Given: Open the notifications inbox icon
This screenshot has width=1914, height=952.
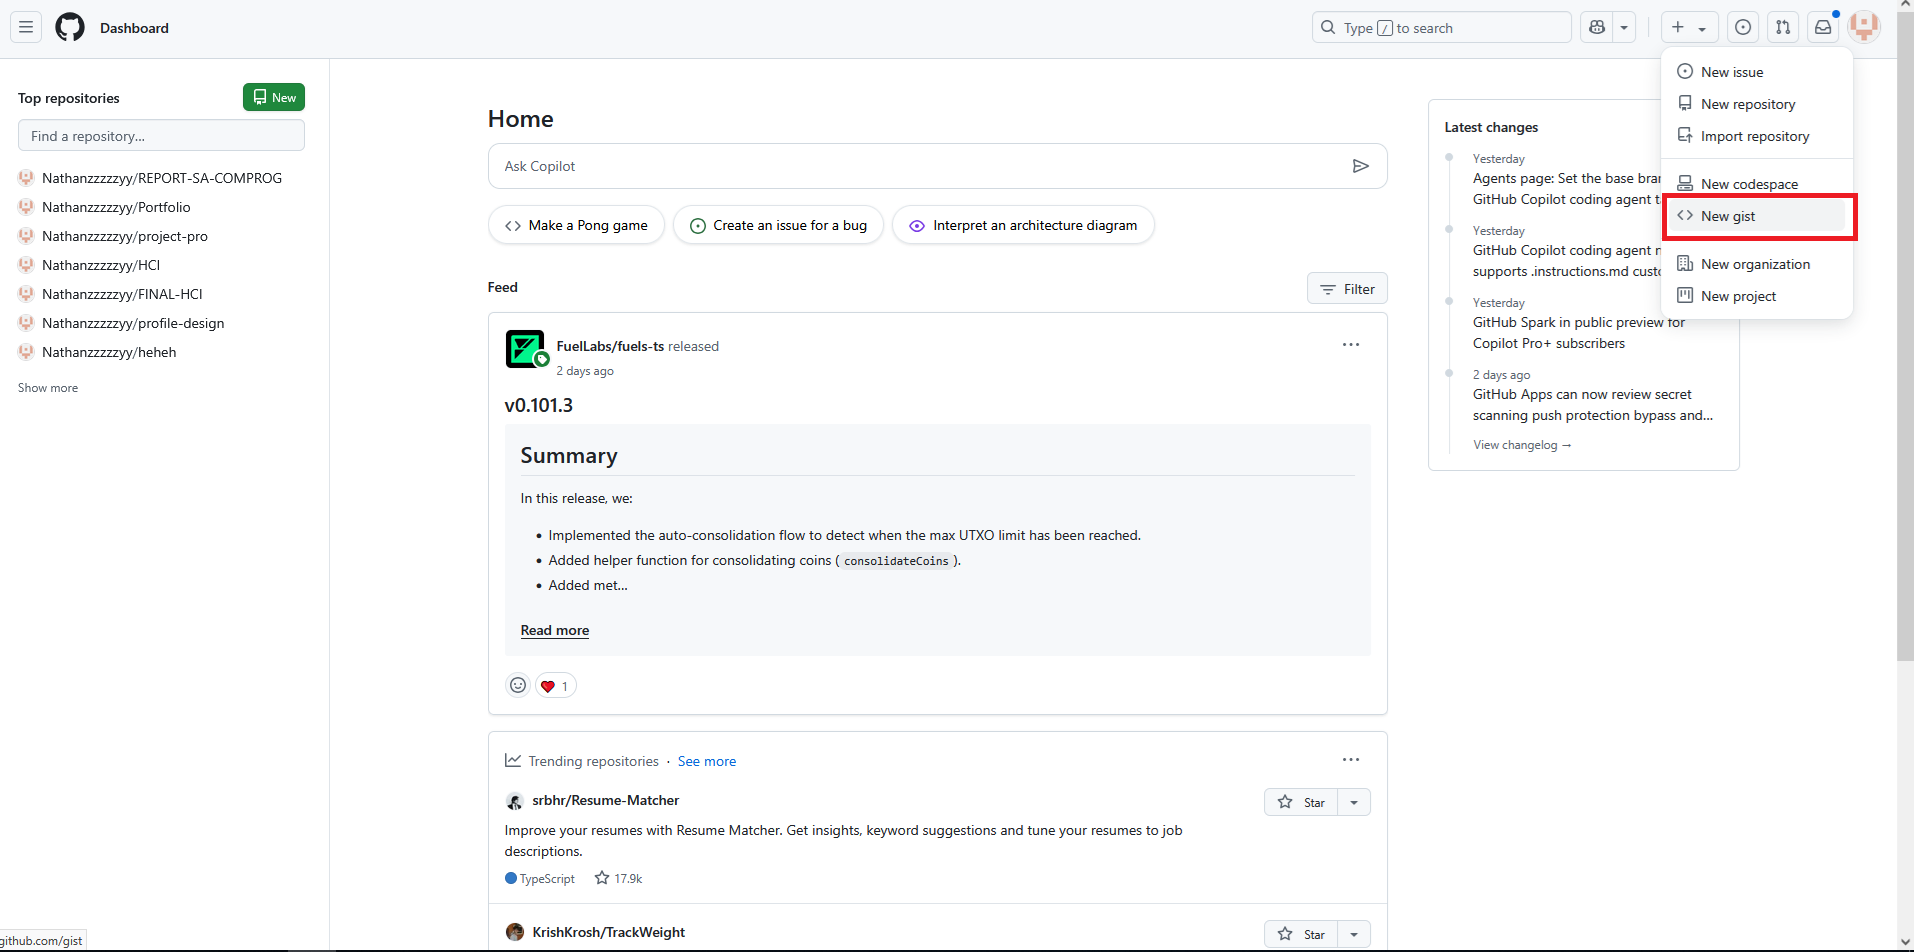Looking at the screenshot, I should tap(1823, 28).
